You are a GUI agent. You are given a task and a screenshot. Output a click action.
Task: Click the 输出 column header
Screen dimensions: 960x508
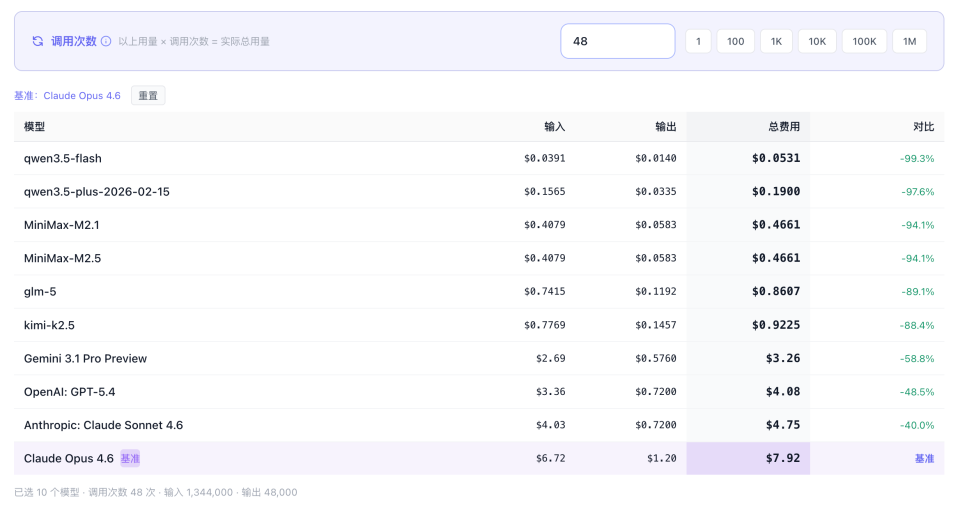point(665,127)
